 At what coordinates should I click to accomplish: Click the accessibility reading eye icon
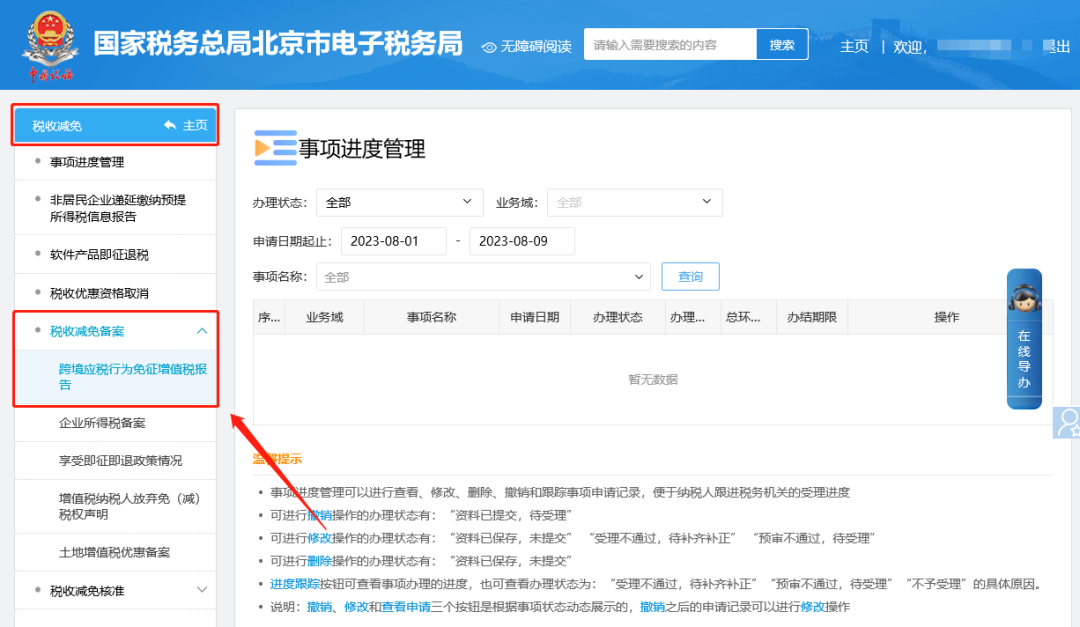[x=489, y=47]
